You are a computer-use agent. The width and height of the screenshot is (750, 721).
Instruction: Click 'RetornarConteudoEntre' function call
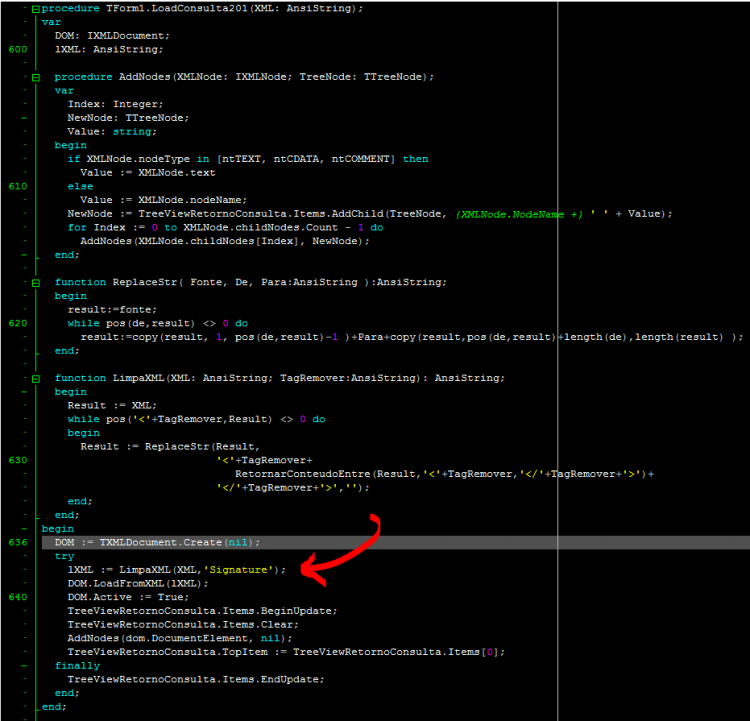pyautogui.click(x=303, y=474)
